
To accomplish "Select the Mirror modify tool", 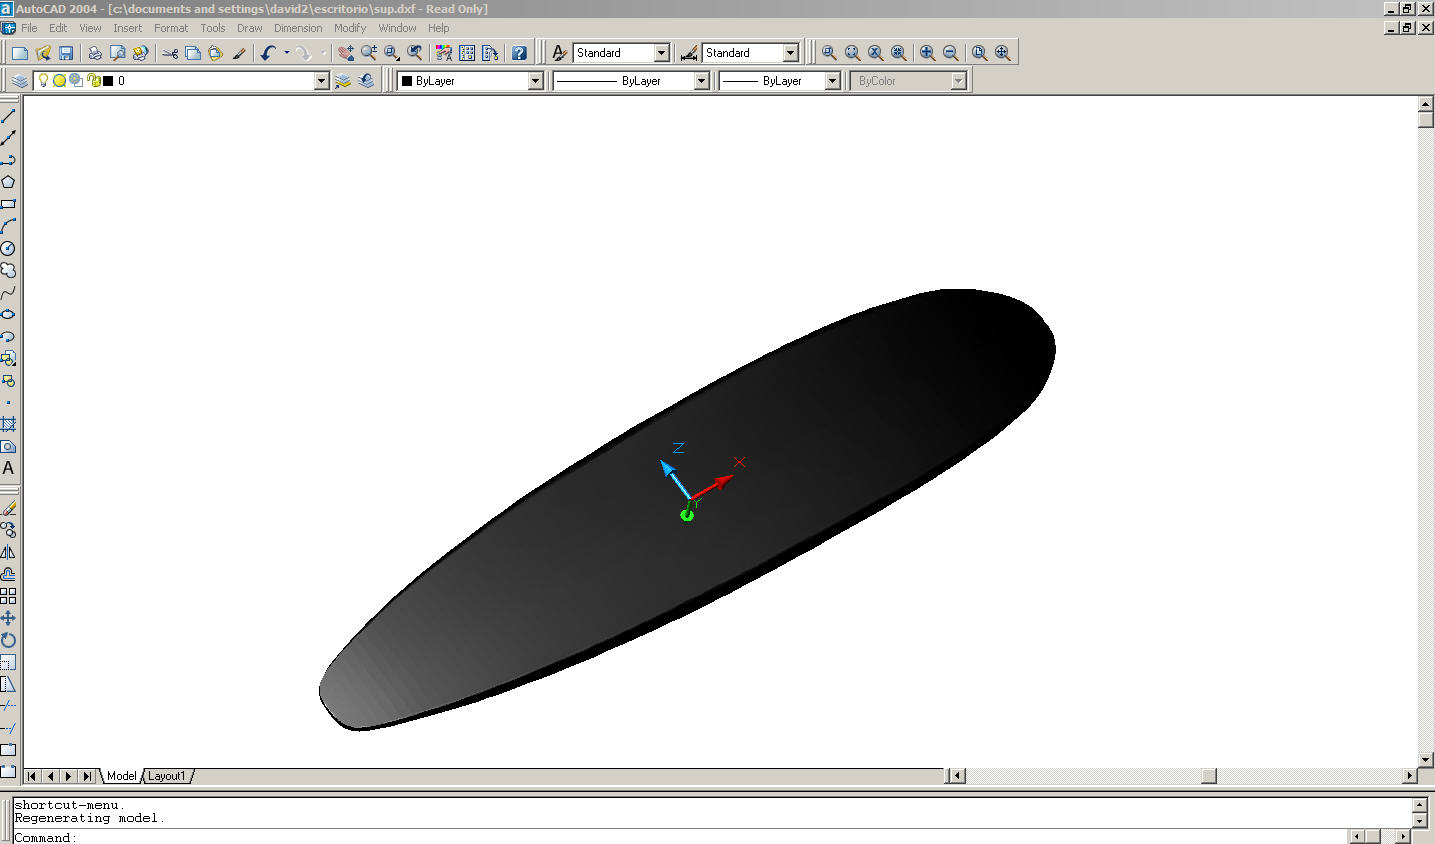I will (8, 552).
